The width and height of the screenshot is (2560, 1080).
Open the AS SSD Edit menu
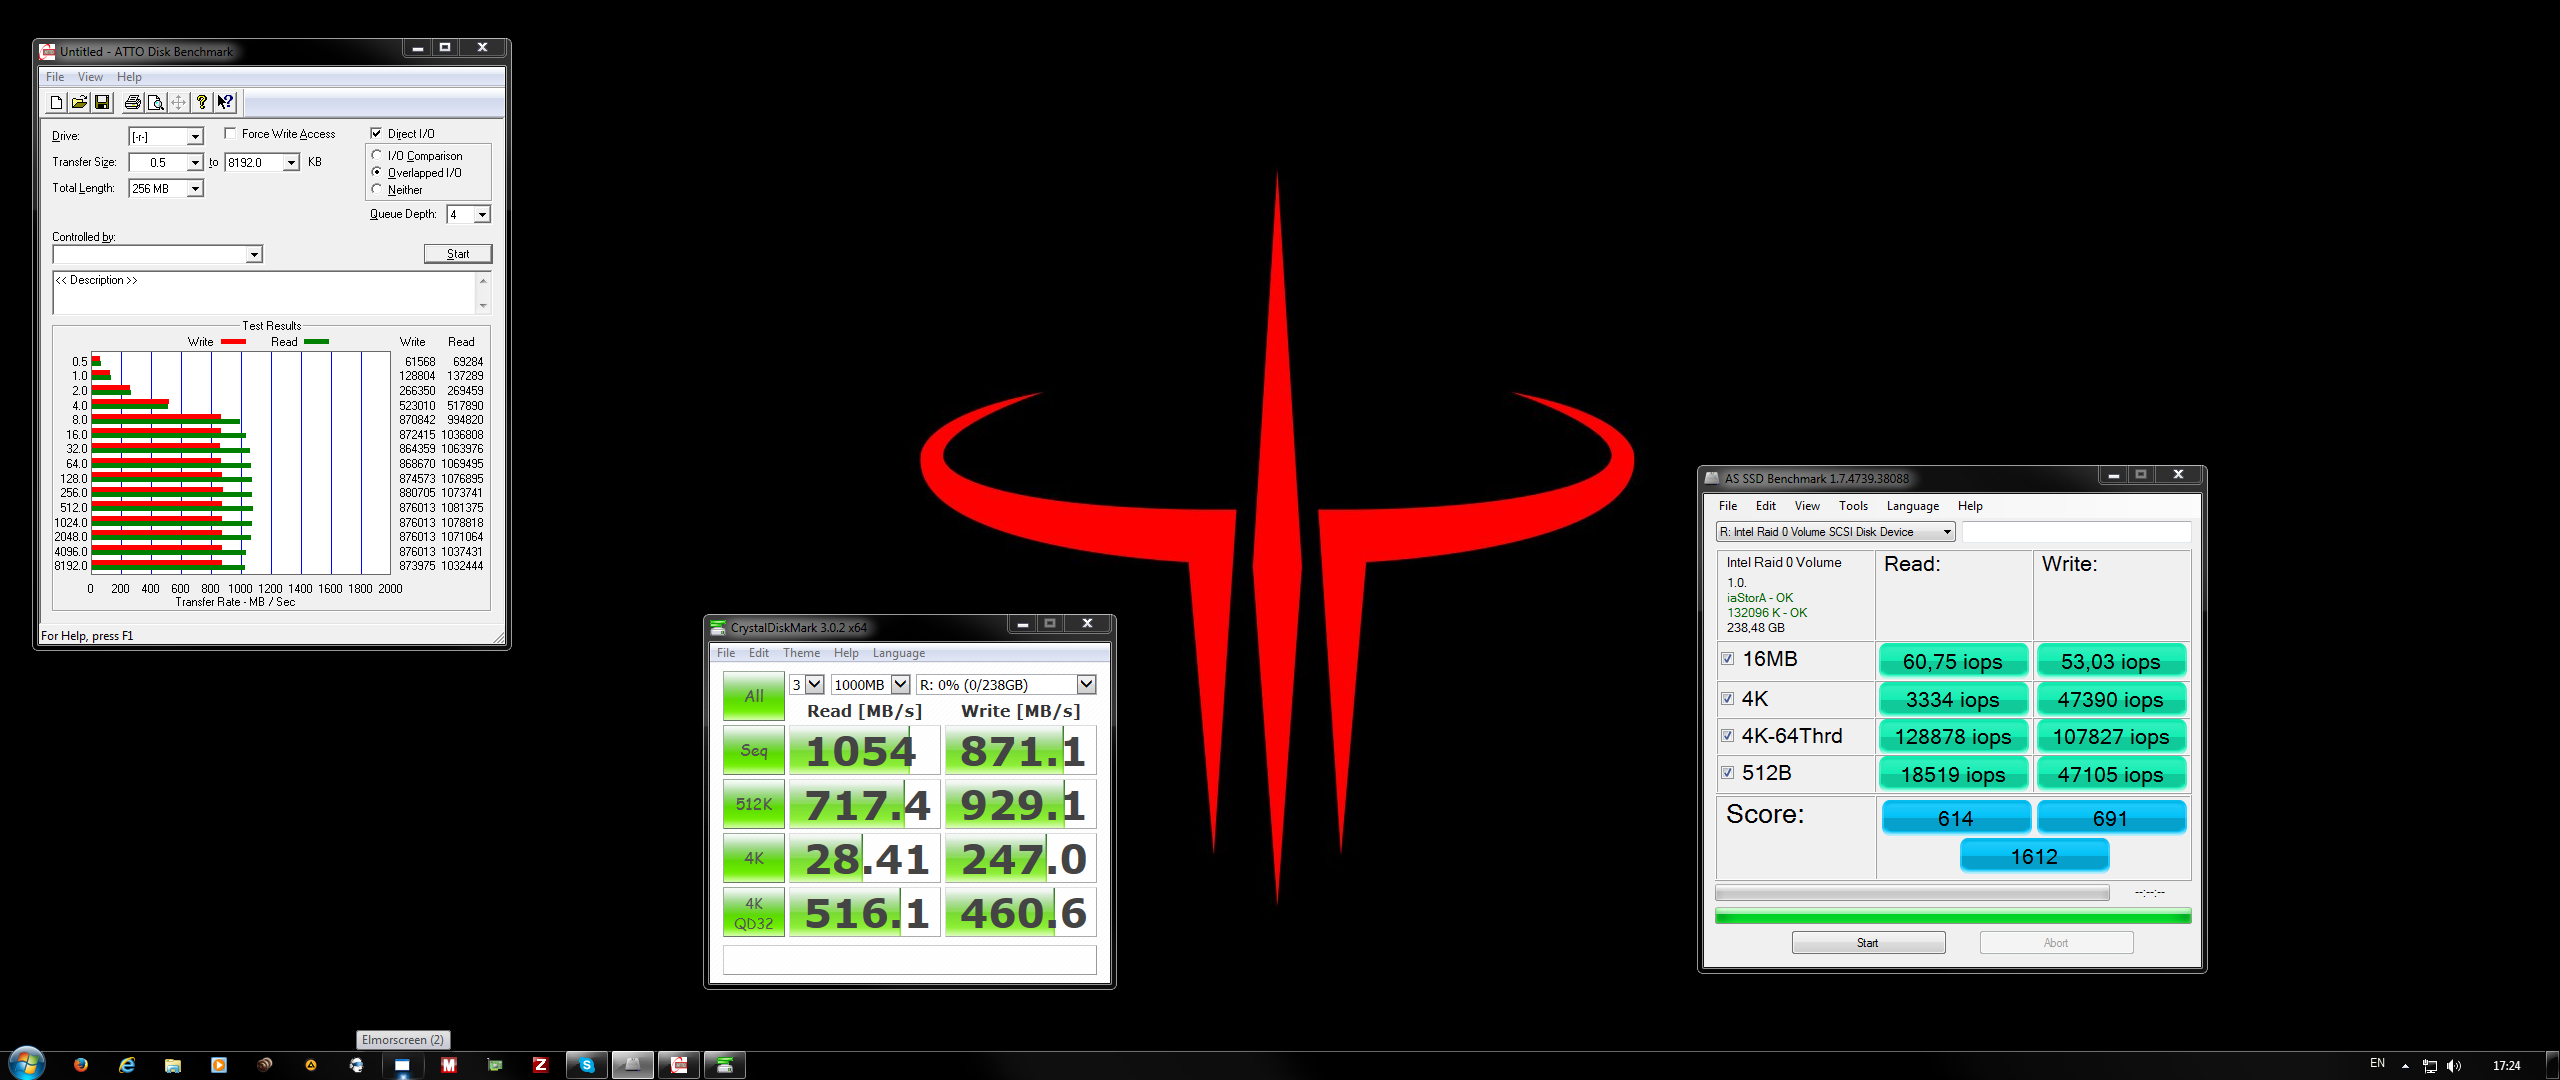pyautogui.click(x=1766, y=506)
